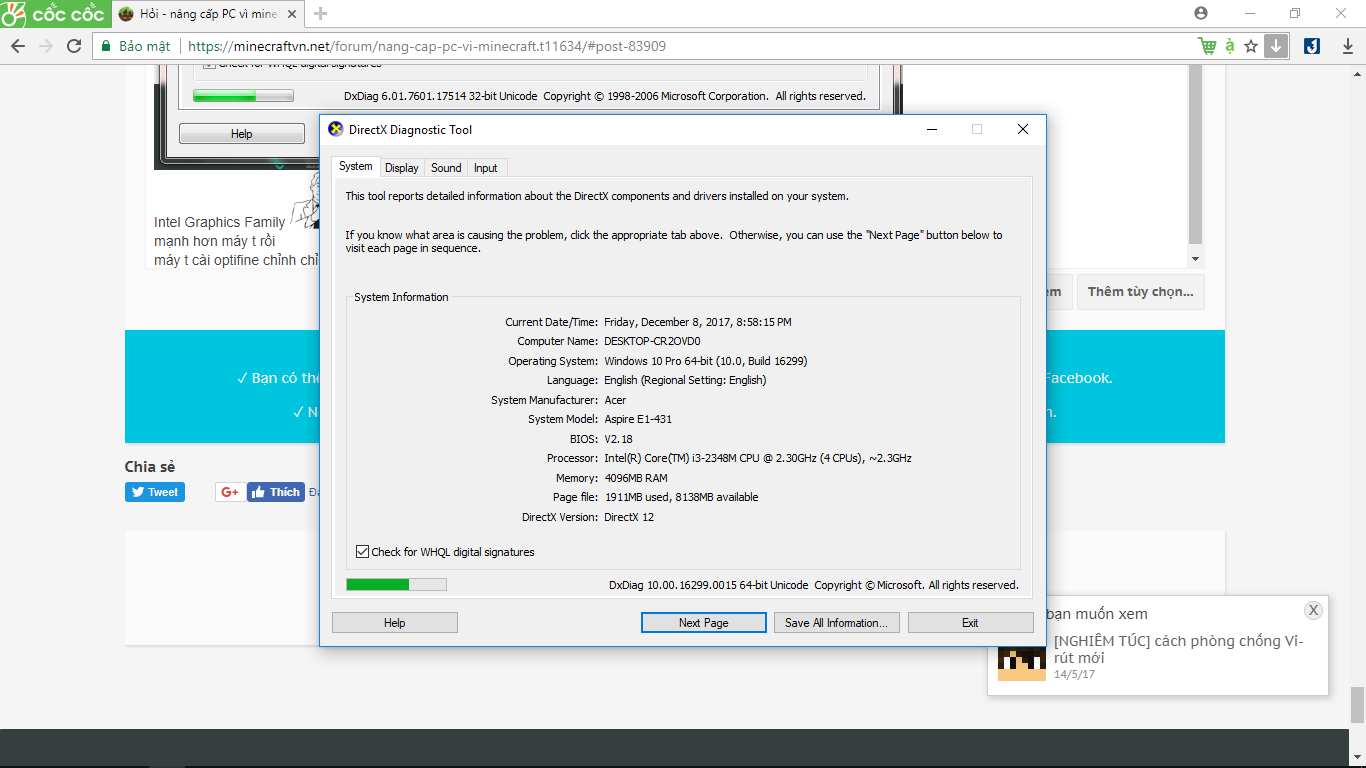Click the "14/5/17" date in popup
1366x768 pixels.
1075,674
